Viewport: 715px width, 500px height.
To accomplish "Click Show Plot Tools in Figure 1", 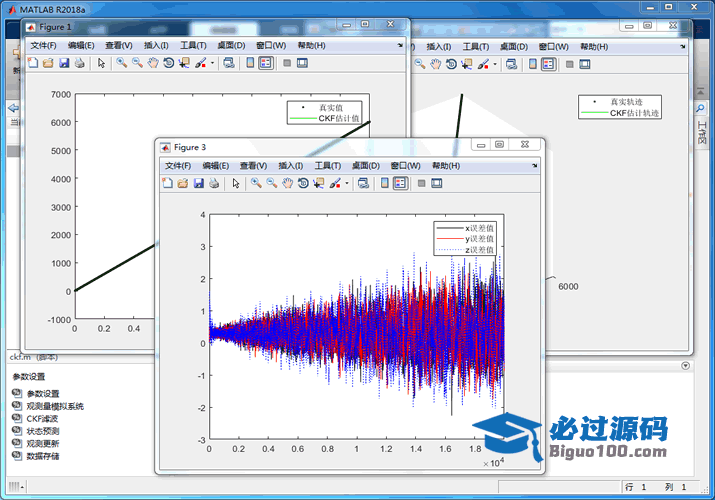I will [302, 63].
